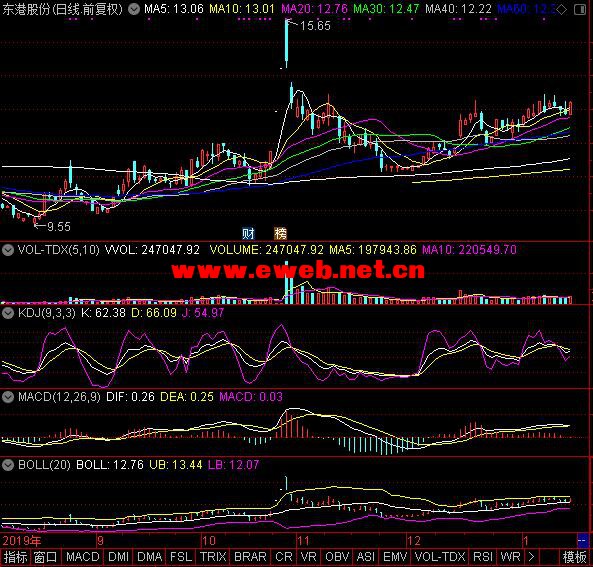This screenshot has height=567, width=593.
Task: Expand the KDJ(9,3,3) panel options arrow
Action: 8,313
